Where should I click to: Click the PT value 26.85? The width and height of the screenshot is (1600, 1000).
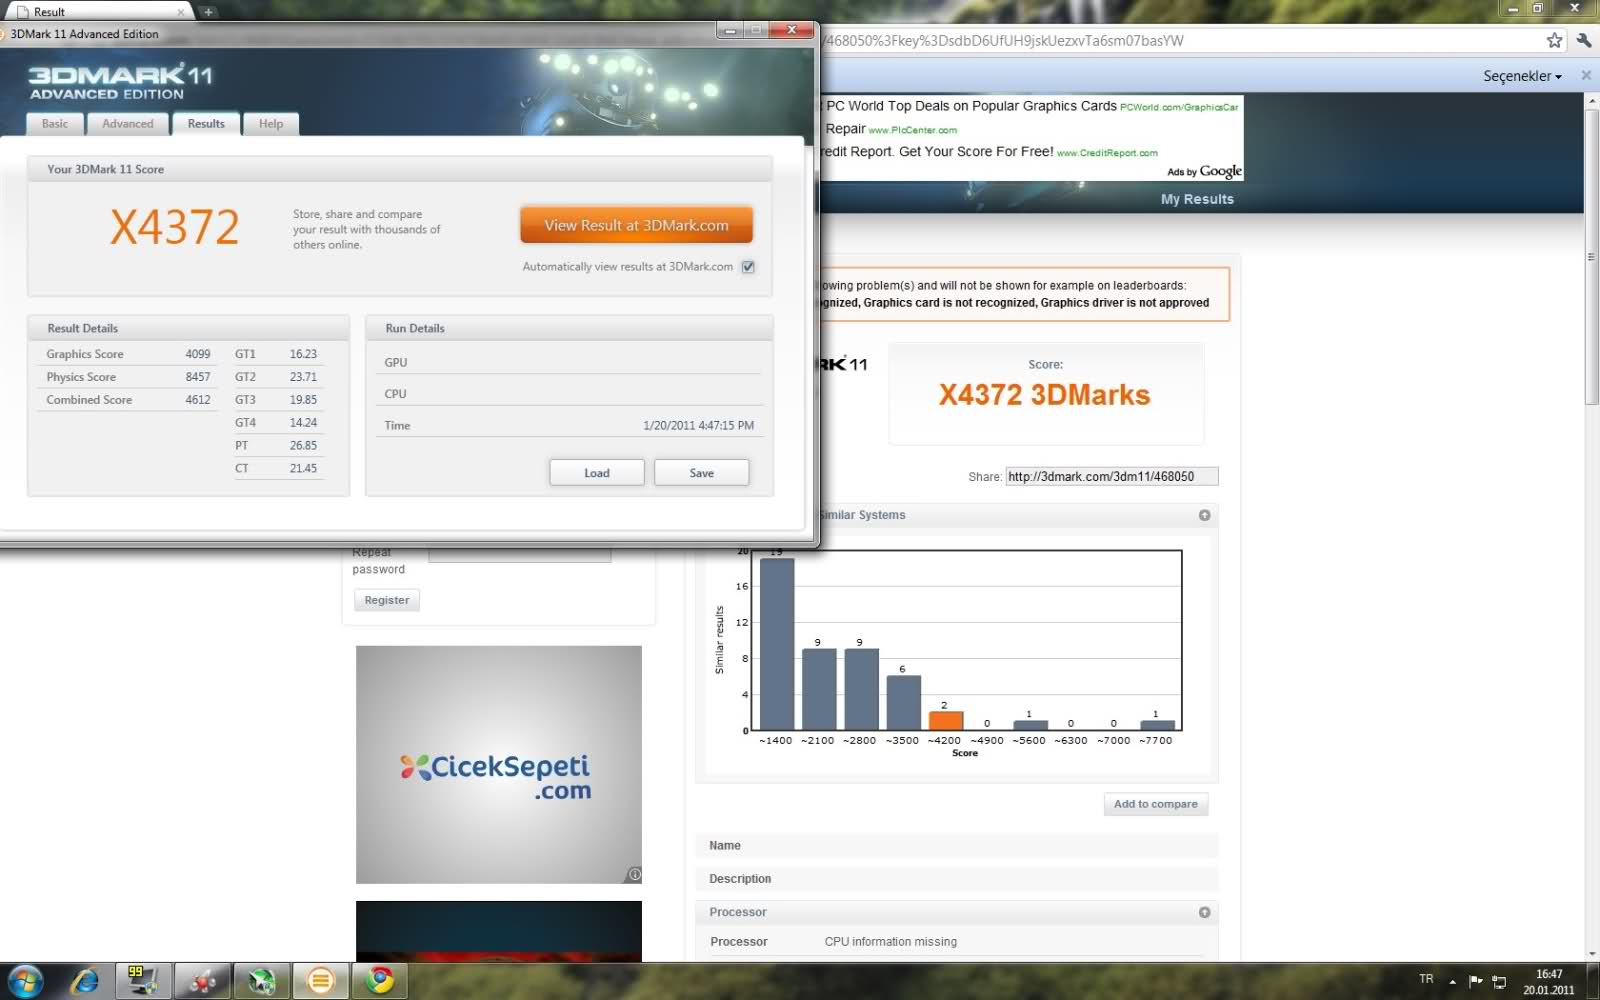pos(303,446)
